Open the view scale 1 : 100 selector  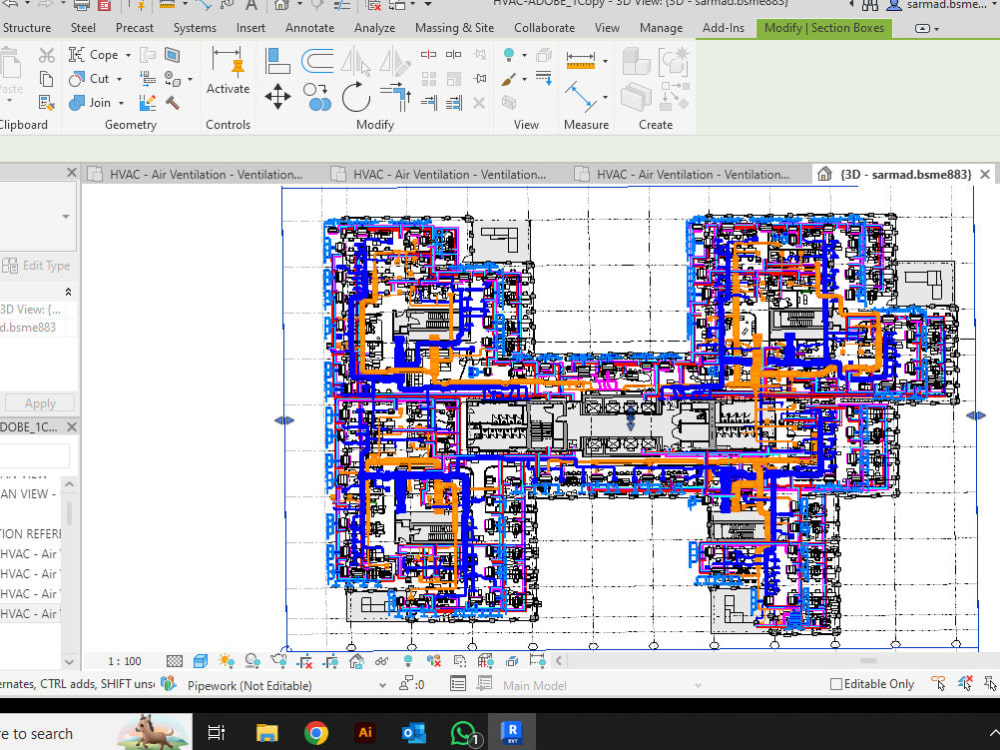coord(124,661)
